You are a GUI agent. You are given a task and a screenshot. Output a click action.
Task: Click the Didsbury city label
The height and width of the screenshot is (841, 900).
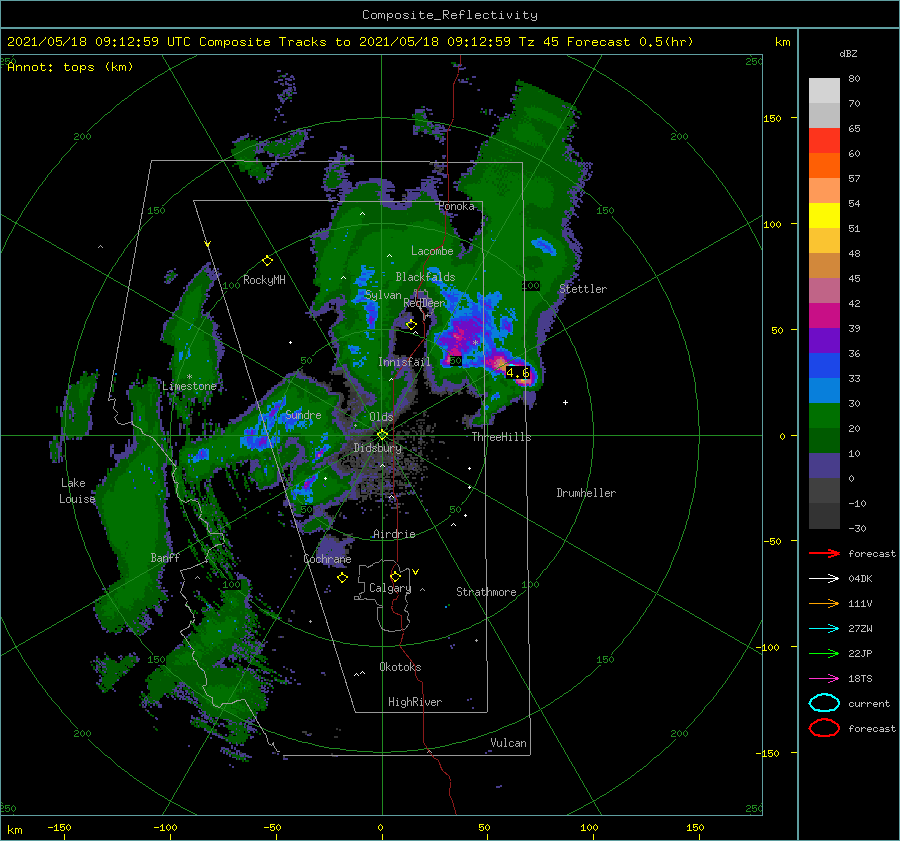377,448
